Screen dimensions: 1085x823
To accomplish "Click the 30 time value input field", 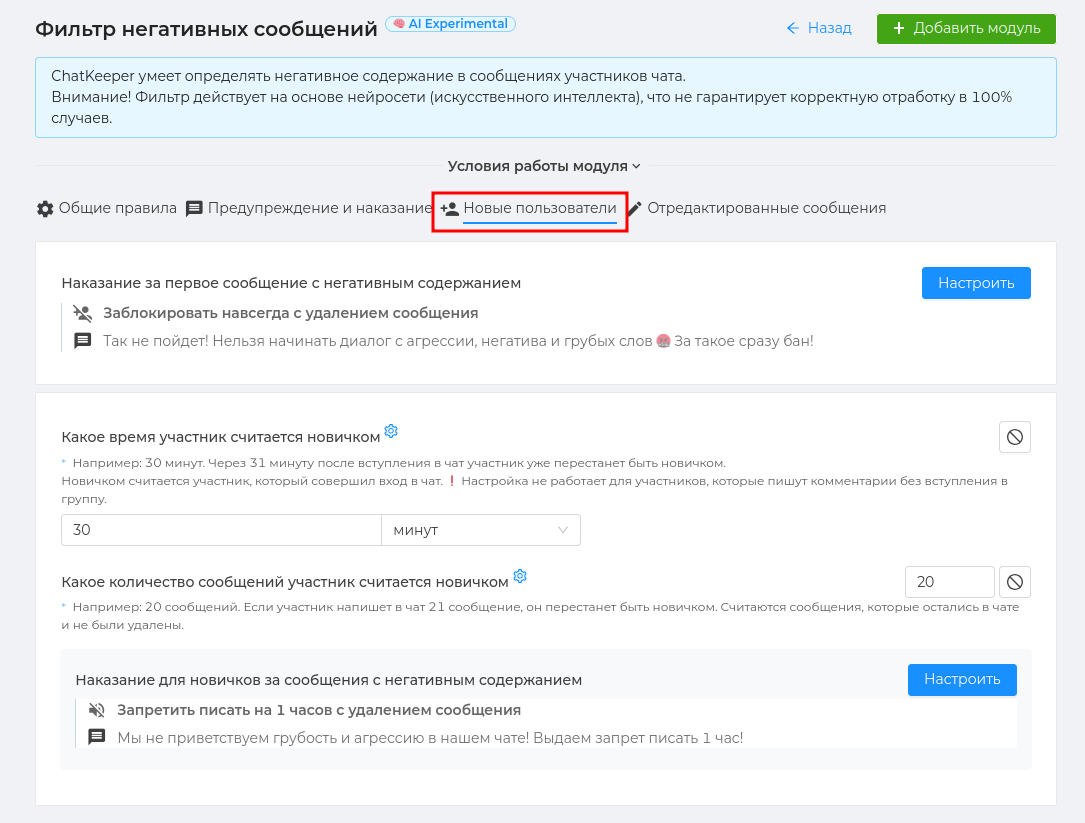I will pos(221,530).
